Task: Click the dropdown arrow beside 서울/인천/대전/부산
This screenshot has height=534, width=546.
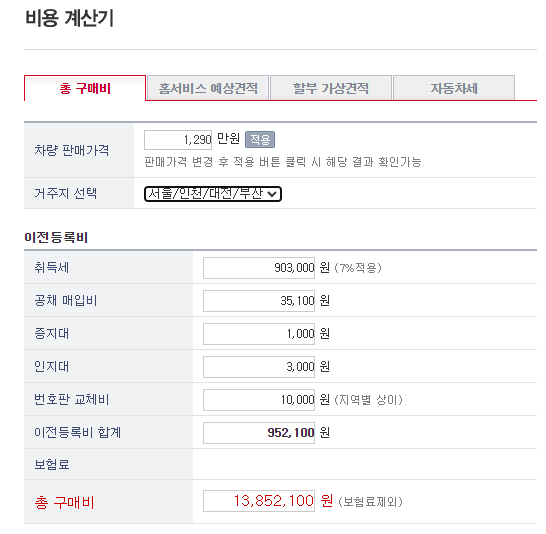Action: (x=272, y=194)
